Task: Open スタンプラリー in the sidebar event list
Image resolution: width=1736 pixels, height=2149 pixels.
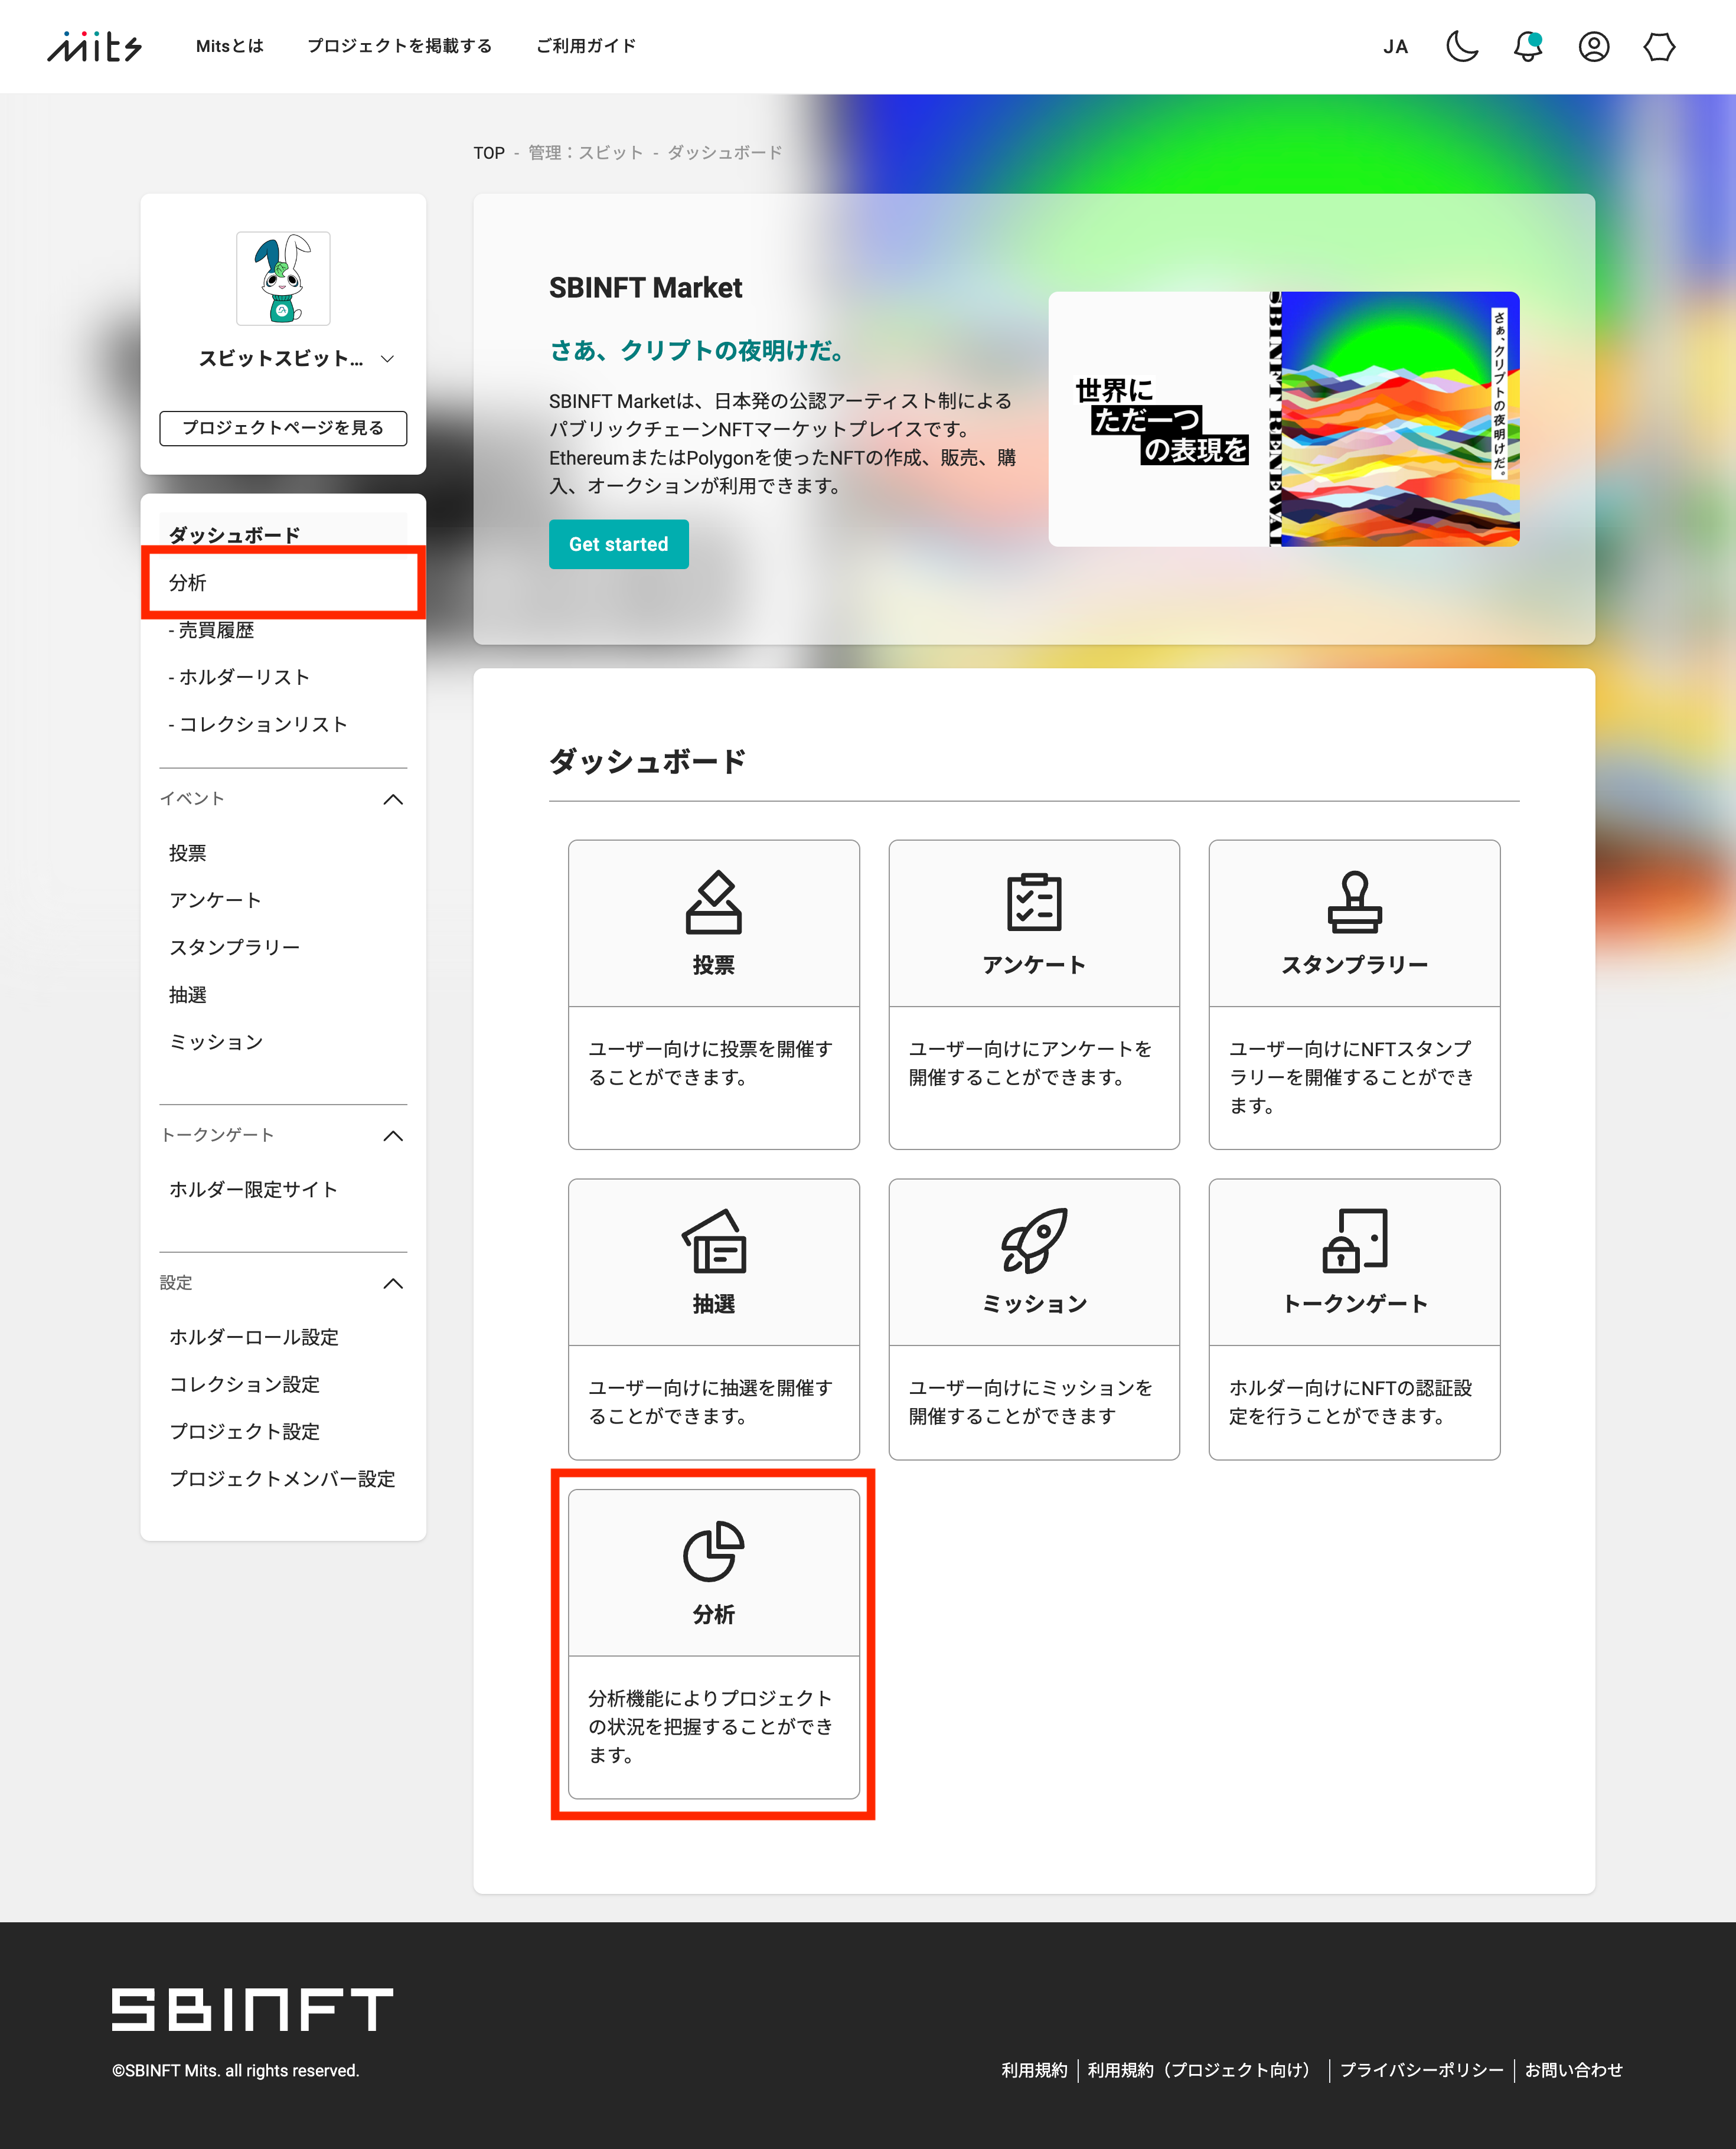Action: pos(234,947)
